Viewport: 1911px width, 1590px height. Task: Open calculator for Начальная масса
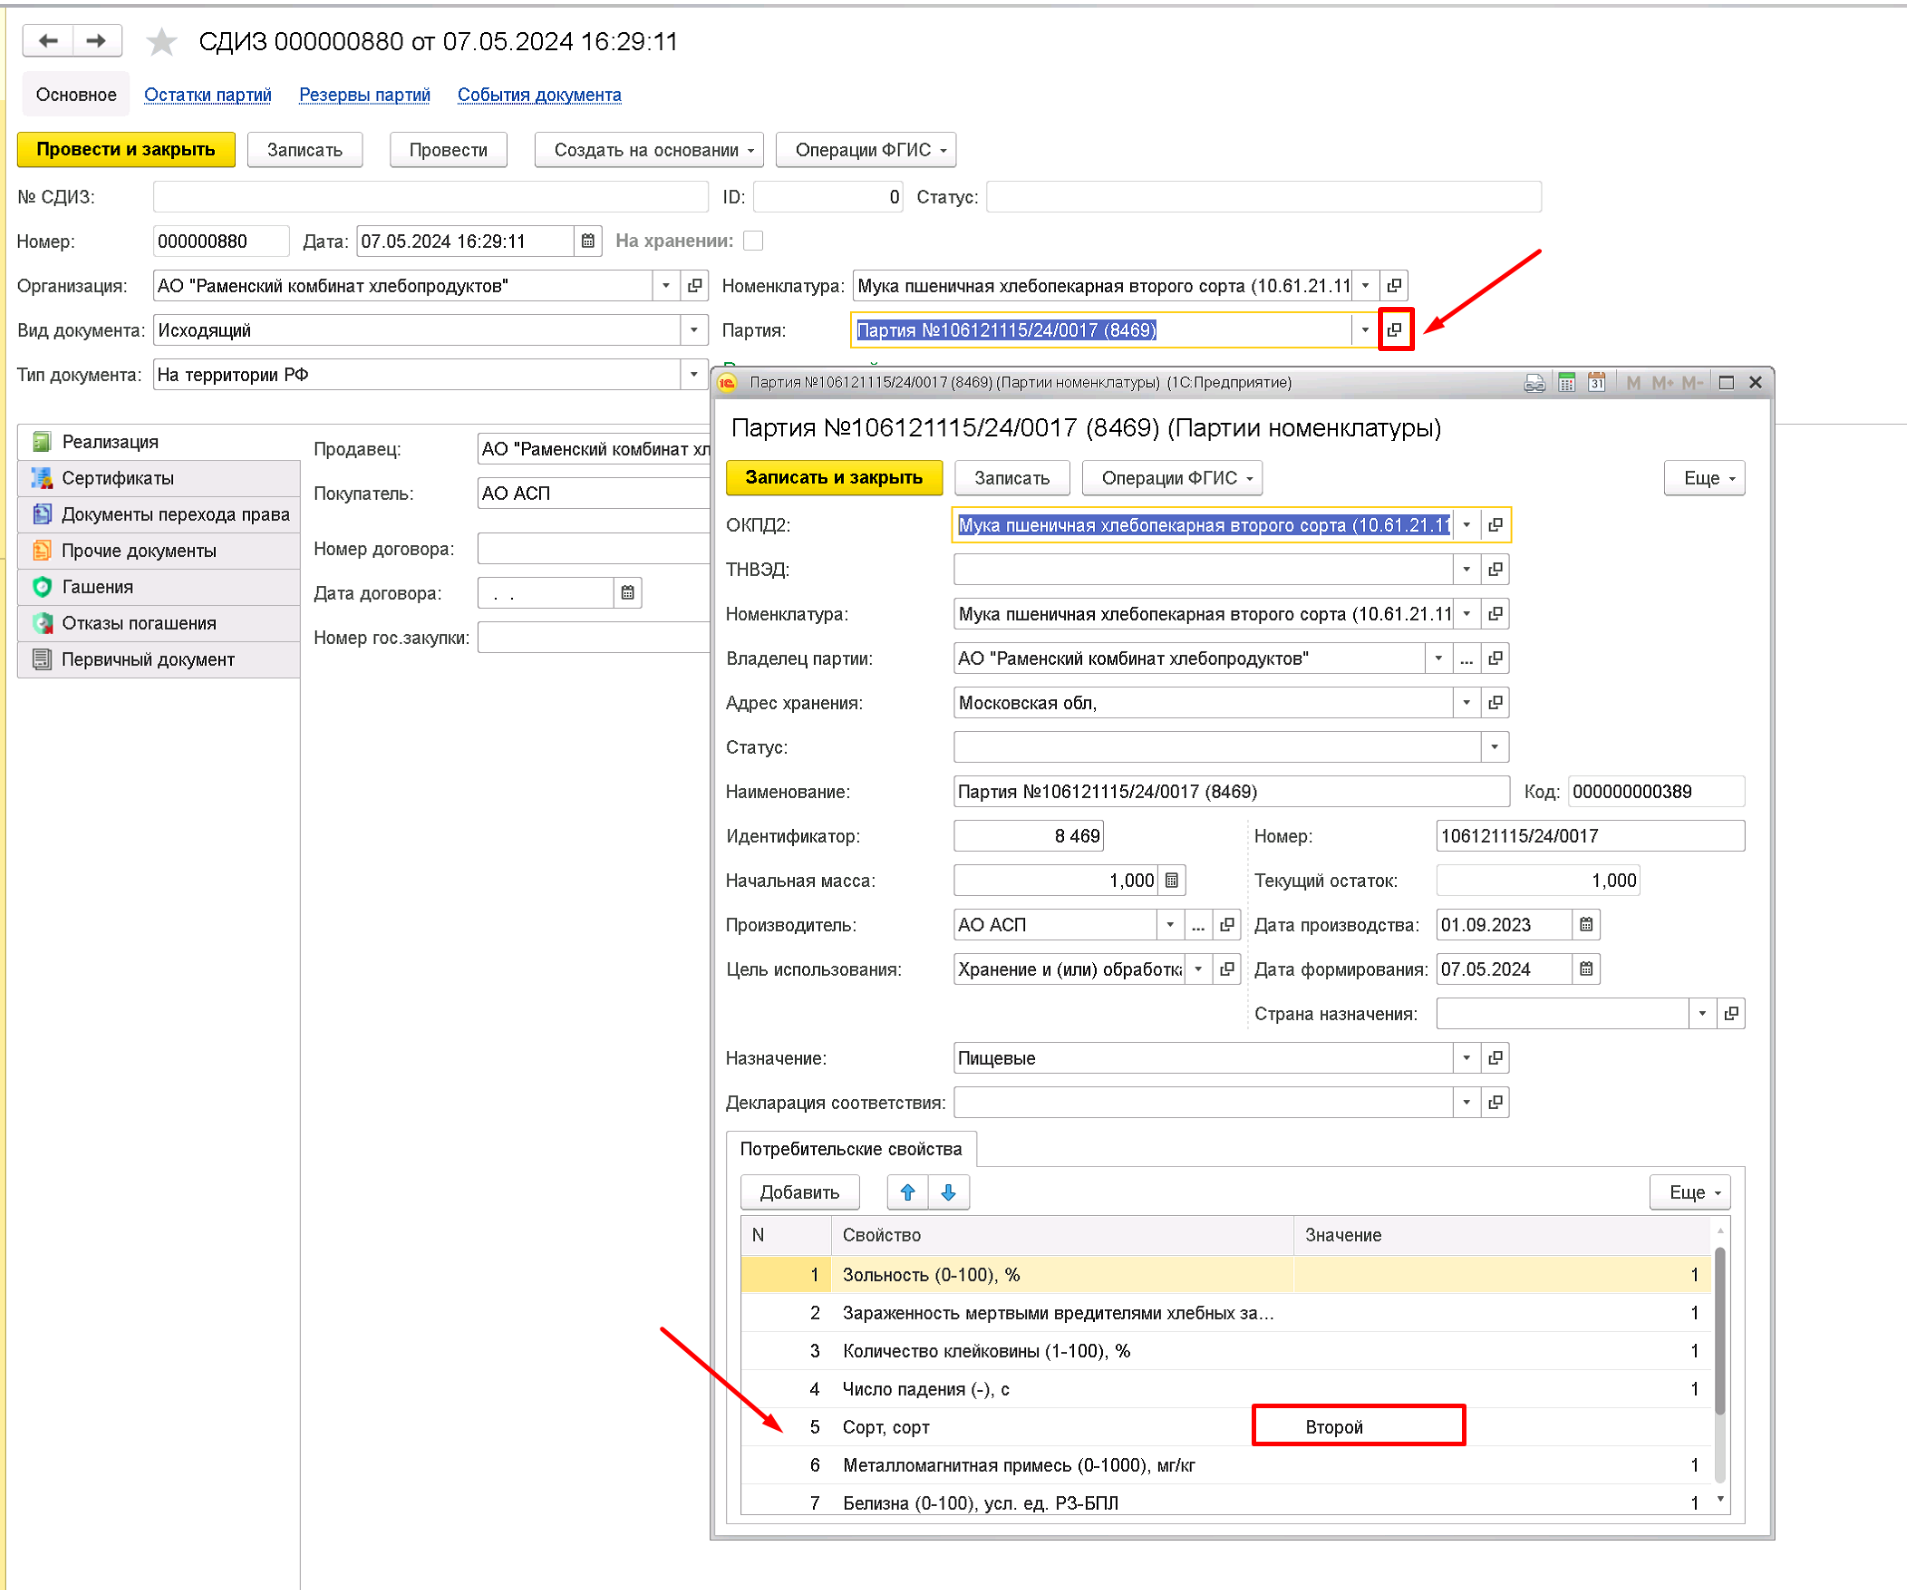pyautogui.click(x=1172, y=880)
